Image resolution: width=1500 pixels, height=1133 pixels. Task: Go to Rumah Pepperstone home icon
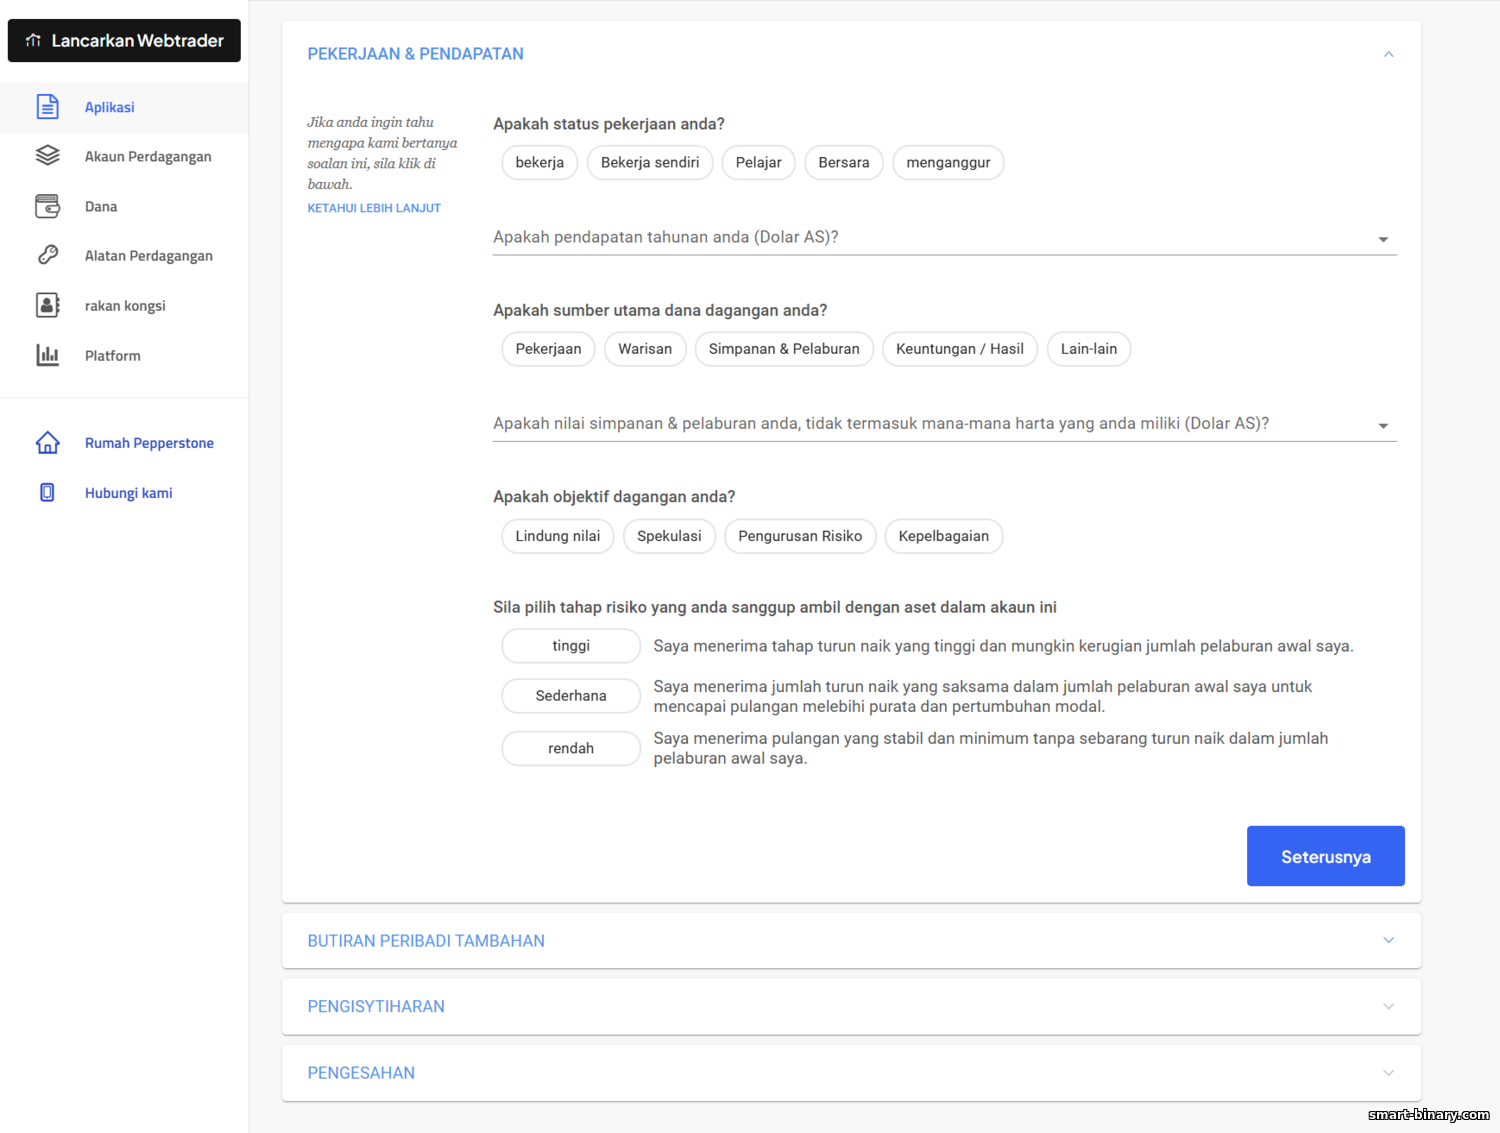point(47,443)
